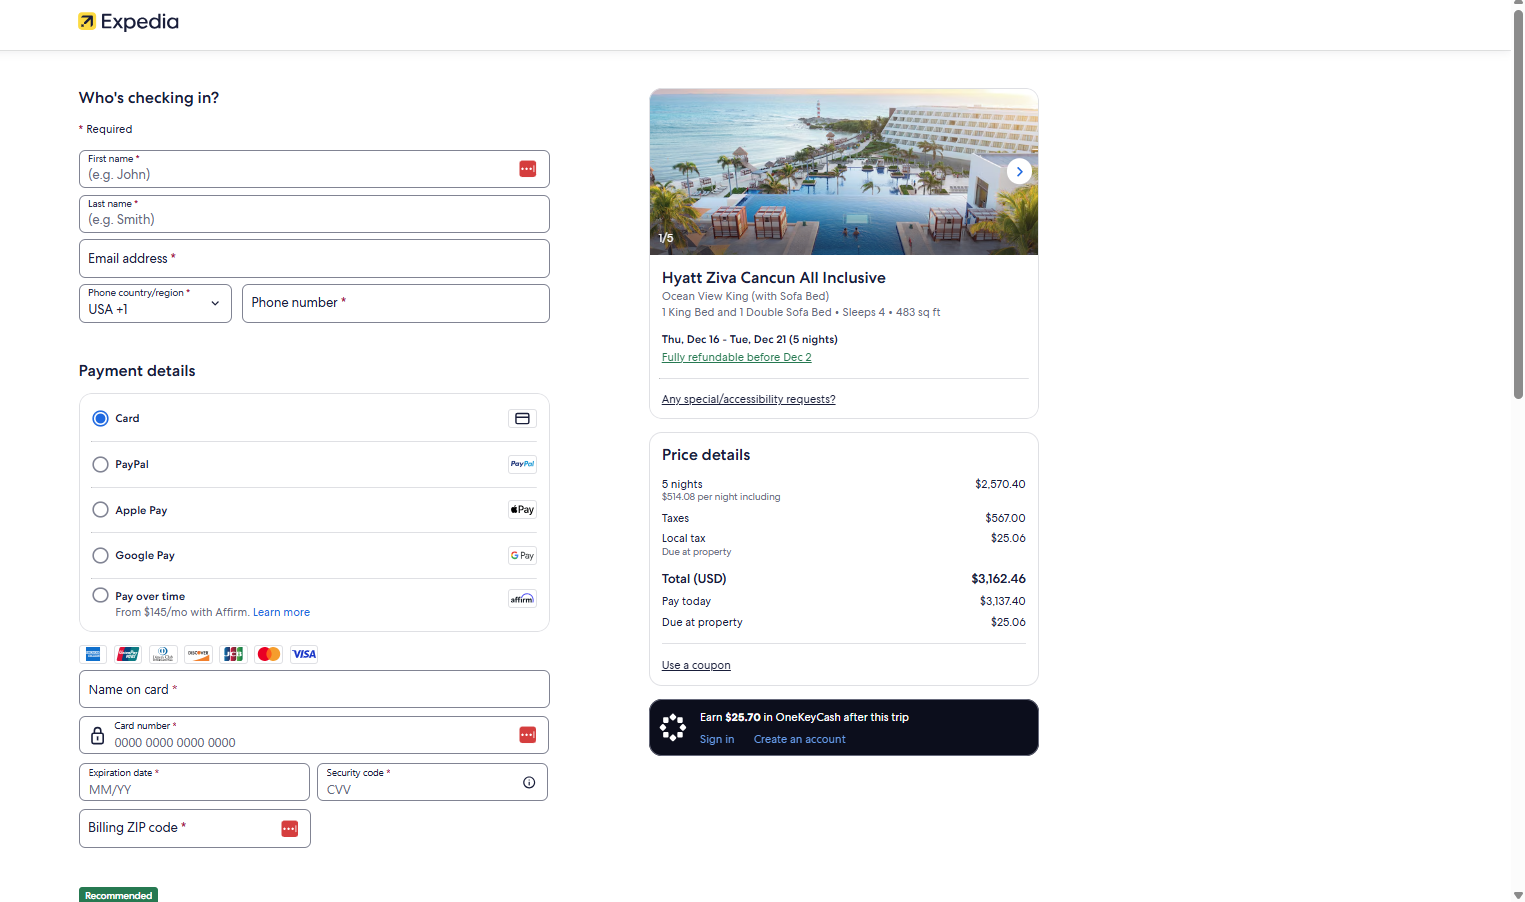Click the American Express card icon
Viewport: 1525px width, 902px height.
pyautogui.click(x=93, y=654)
